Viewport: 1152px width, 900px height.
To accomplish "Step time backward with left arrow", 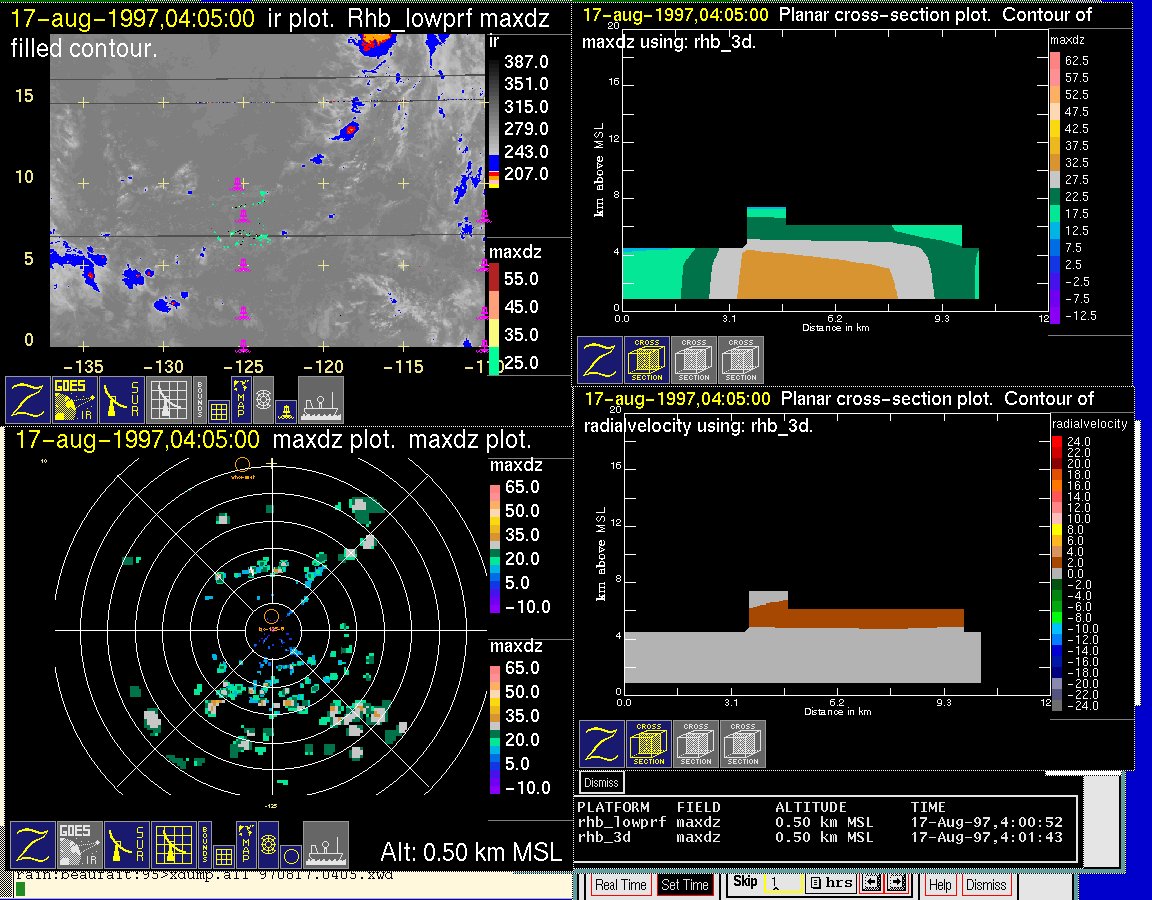I will tap(872, 883).
